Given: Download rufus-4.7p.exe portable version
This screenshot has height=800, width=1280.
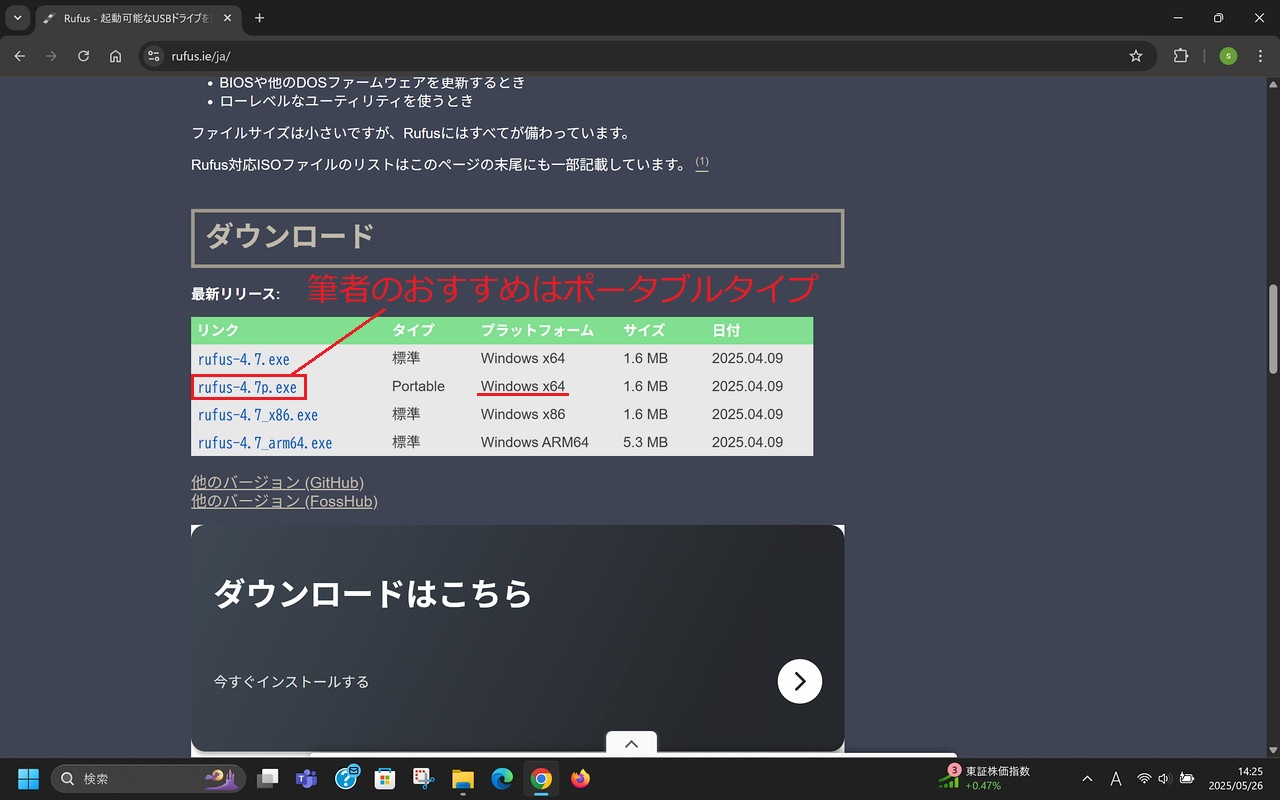Looking at the screenshot, I should tap(248, 387).
